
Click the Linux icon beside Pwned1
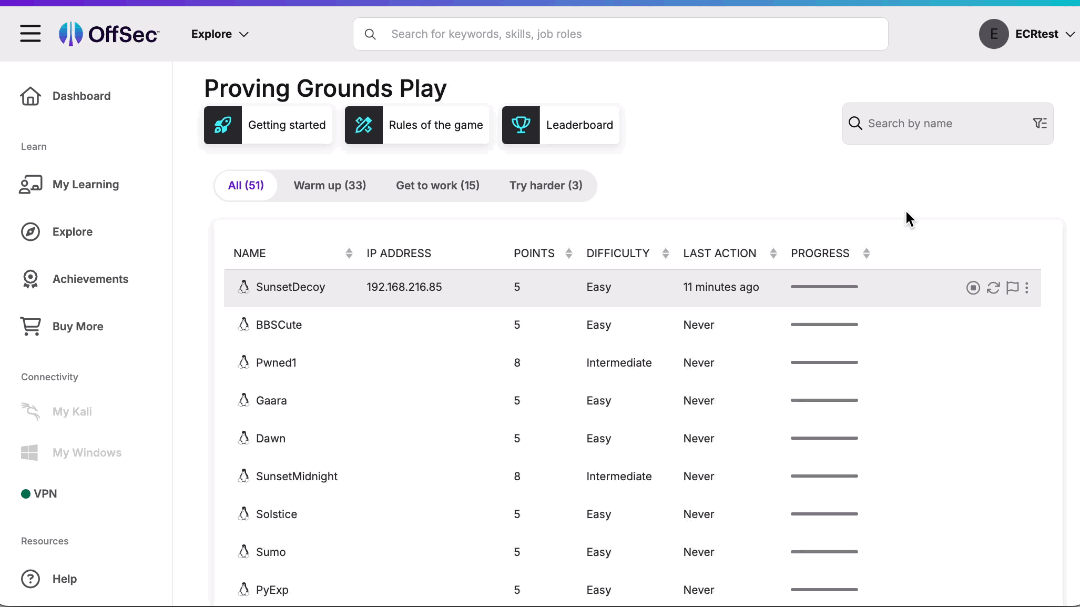coord(243,362)
